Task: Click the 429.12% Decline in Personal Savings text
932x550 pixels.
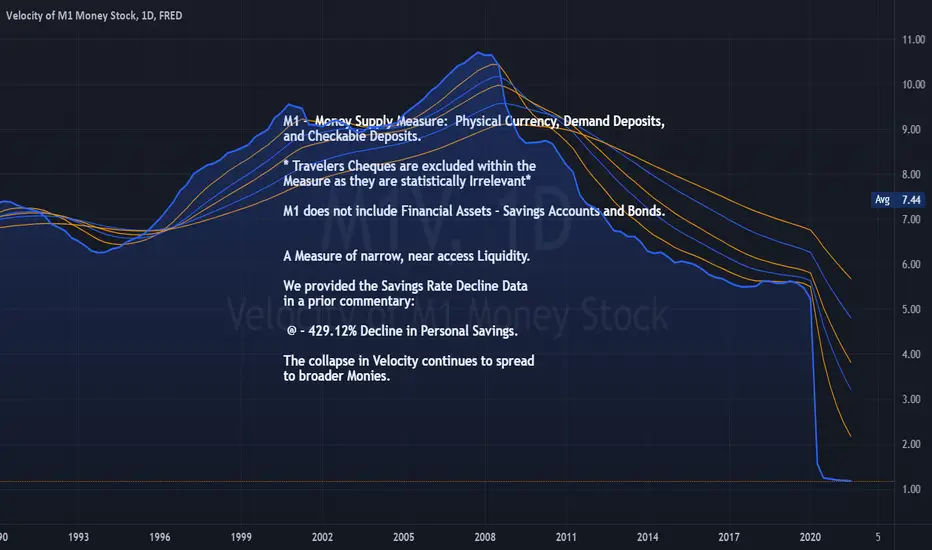Action: pyautogui.click(x=402, y=331)
